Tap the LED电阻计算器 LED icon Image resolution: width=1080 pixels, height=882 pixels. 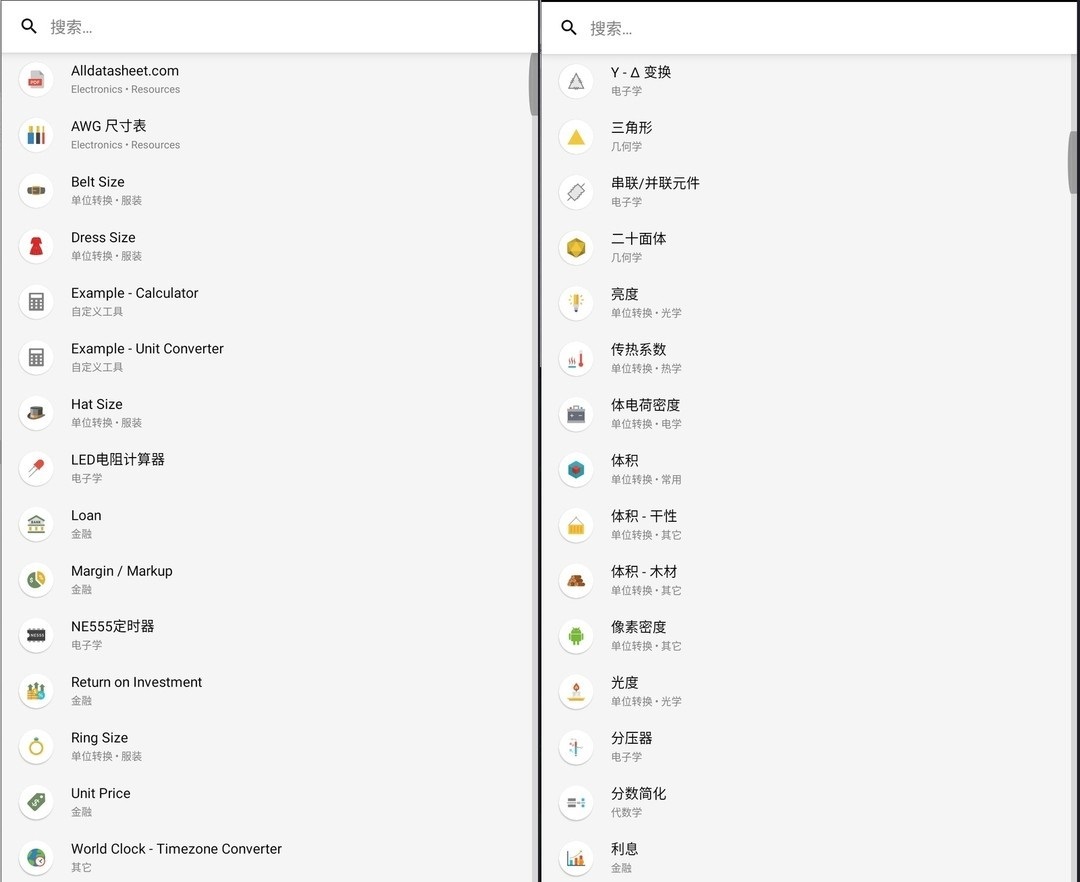36,468
